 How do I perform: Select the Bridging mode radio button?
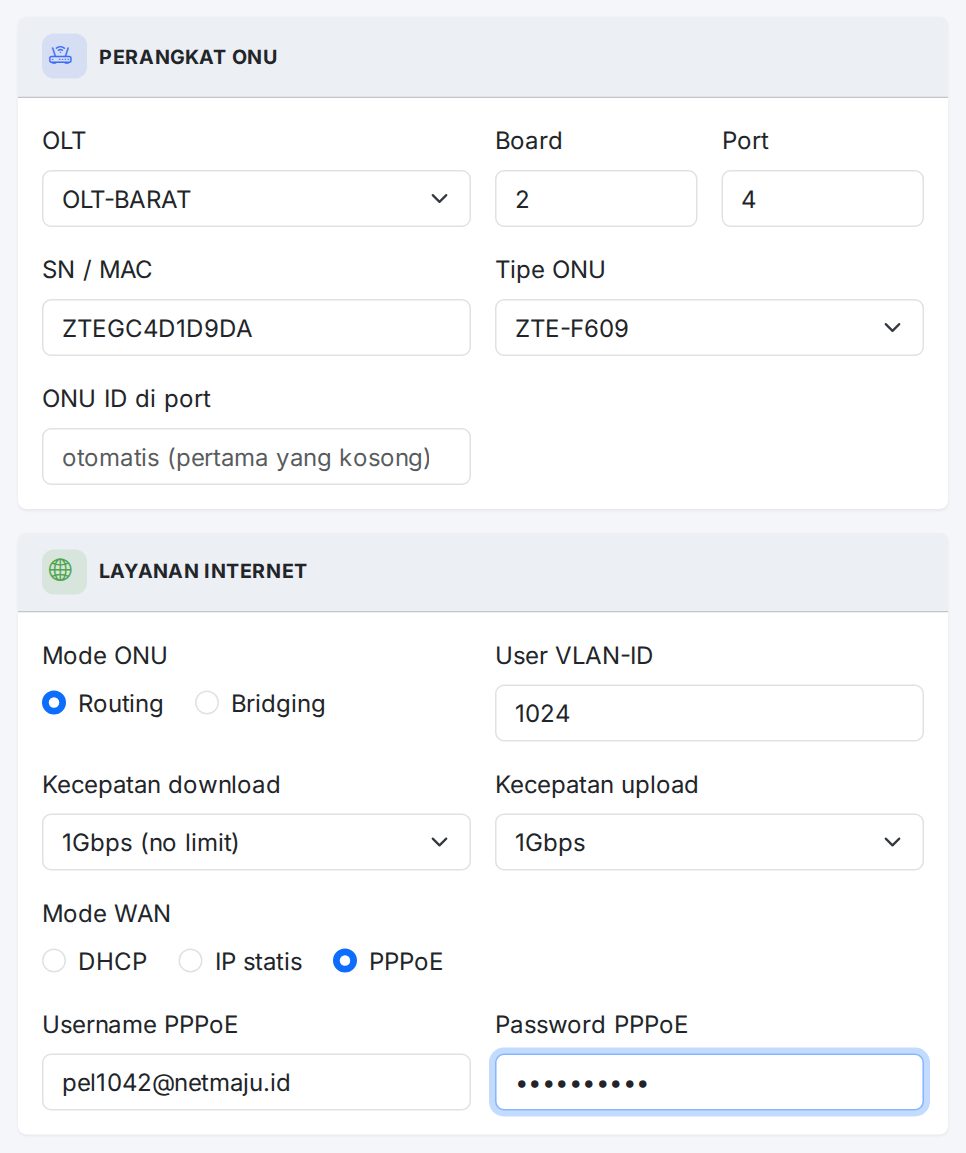click(x=207, y=703)
